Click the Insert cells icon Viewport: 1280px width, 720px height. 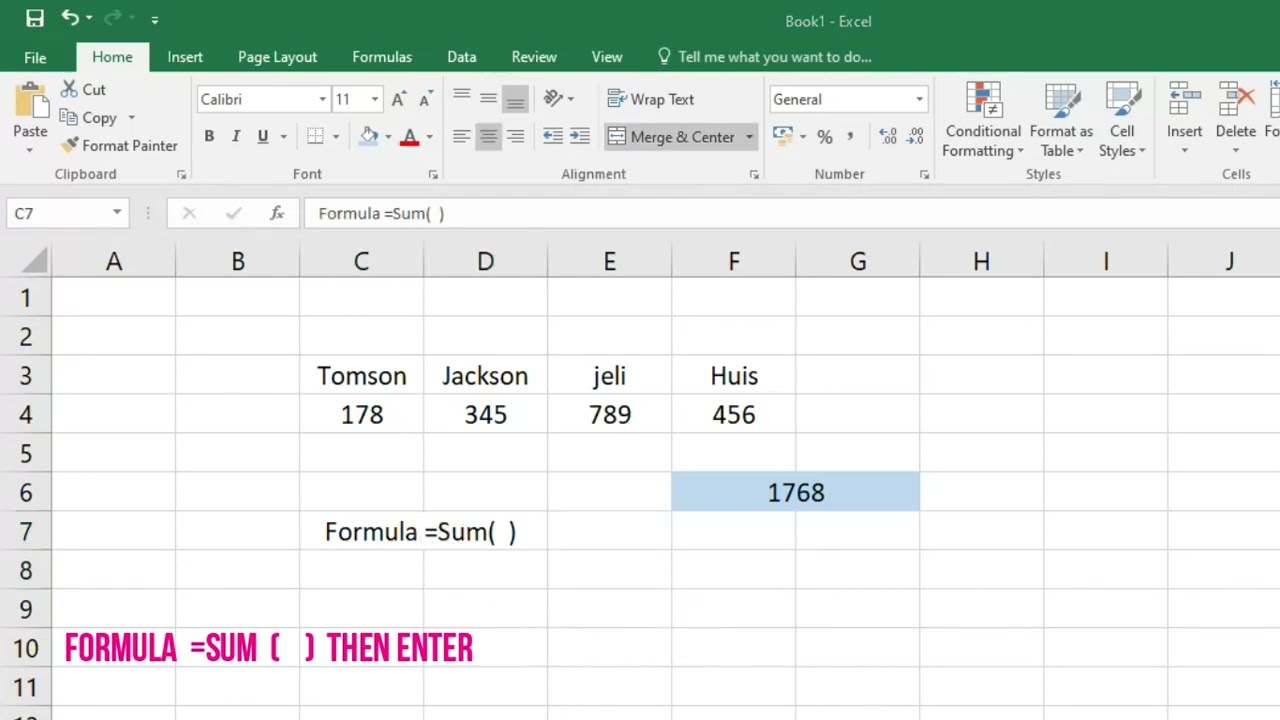pyautogui.click(x=1185, y=100)
